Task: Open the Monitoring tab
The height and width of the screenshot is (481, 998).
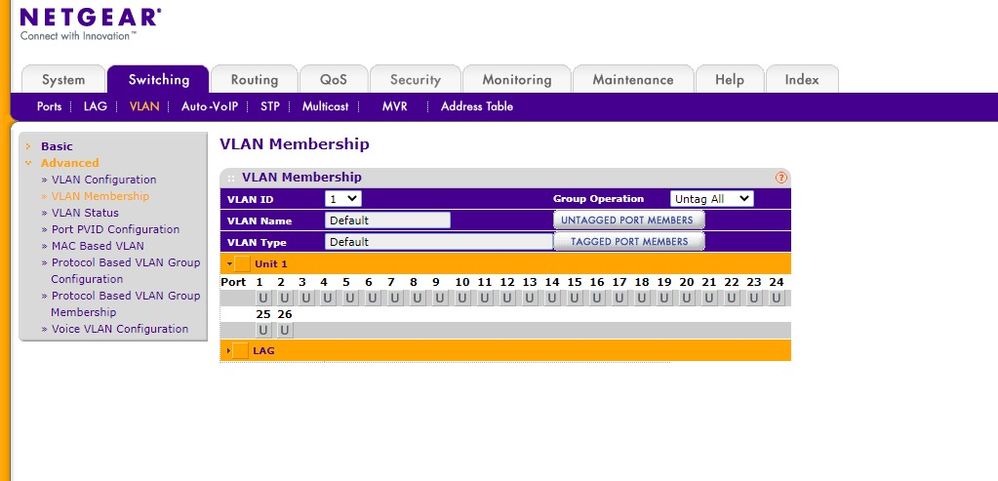Action: (516, 80)
